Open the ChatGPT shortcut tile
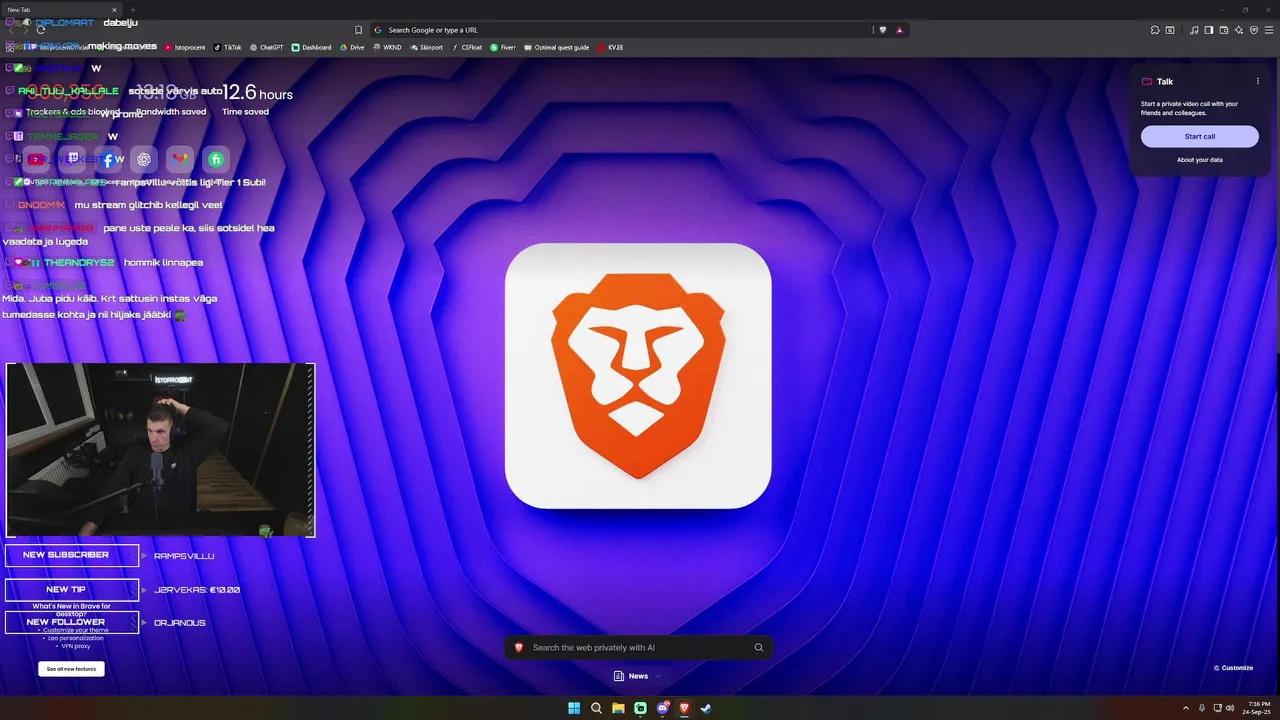 point(144,160)
